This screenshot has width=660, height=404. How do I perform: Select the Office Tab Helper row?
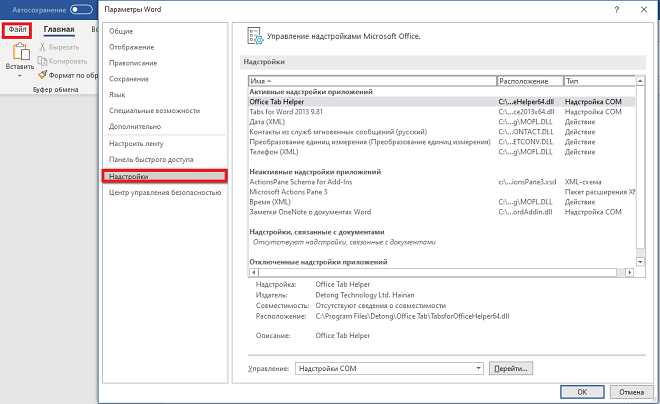tap(442, 102)
